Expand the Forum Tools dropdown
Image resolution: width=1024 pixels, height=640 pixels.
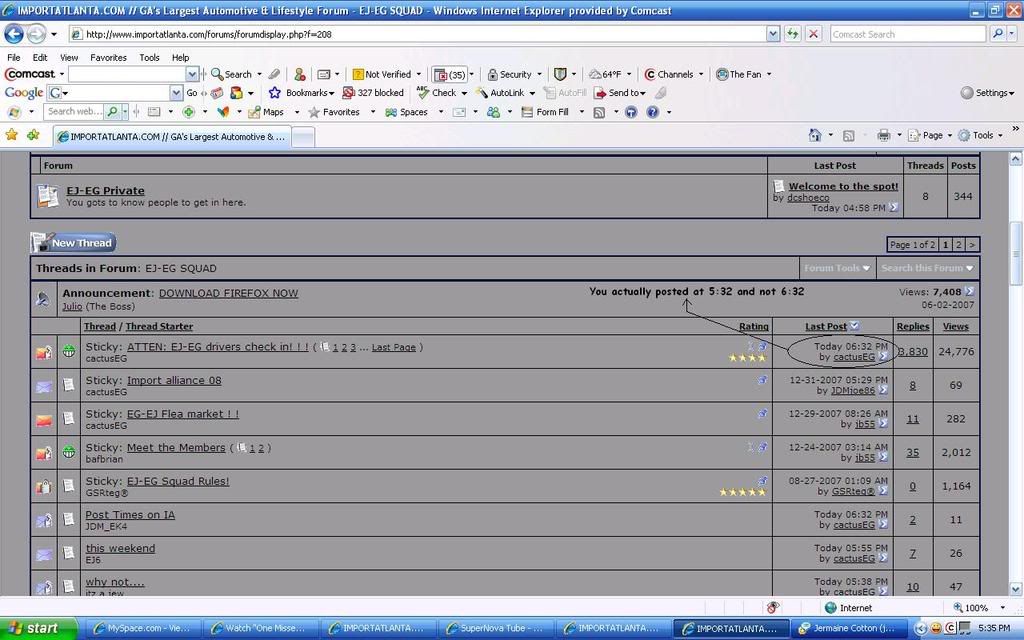837,268
